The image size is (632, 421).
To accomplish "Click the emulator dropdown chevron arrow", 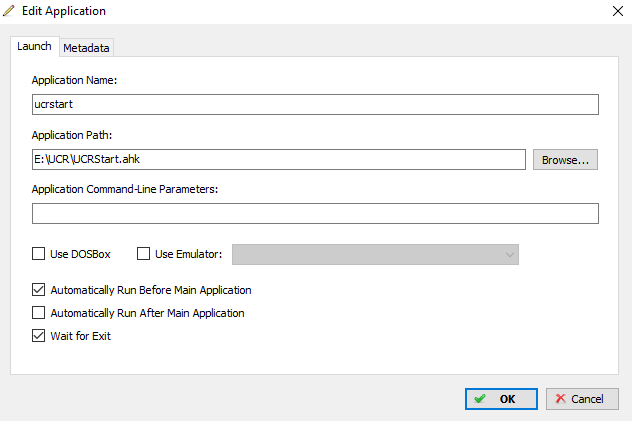I will click(x=509, y=255).
